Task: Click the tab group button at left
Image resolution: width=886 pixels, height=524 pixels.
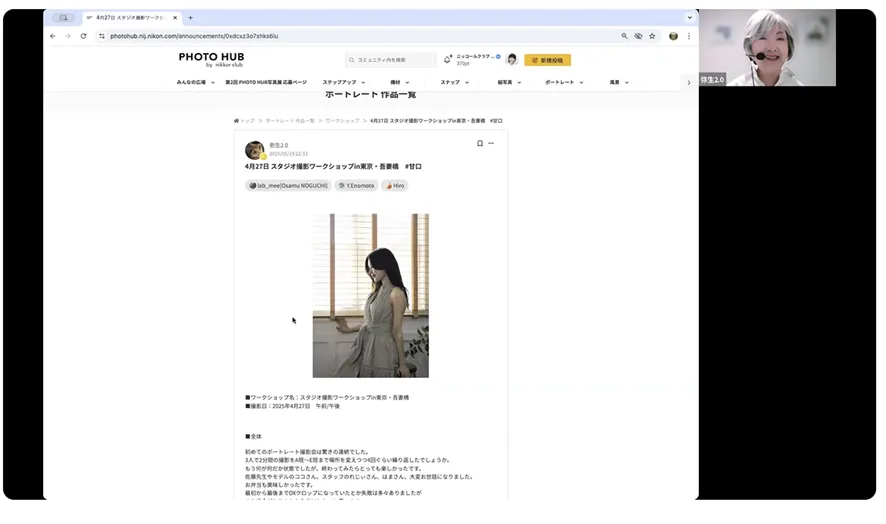Action: click(64, 18)
